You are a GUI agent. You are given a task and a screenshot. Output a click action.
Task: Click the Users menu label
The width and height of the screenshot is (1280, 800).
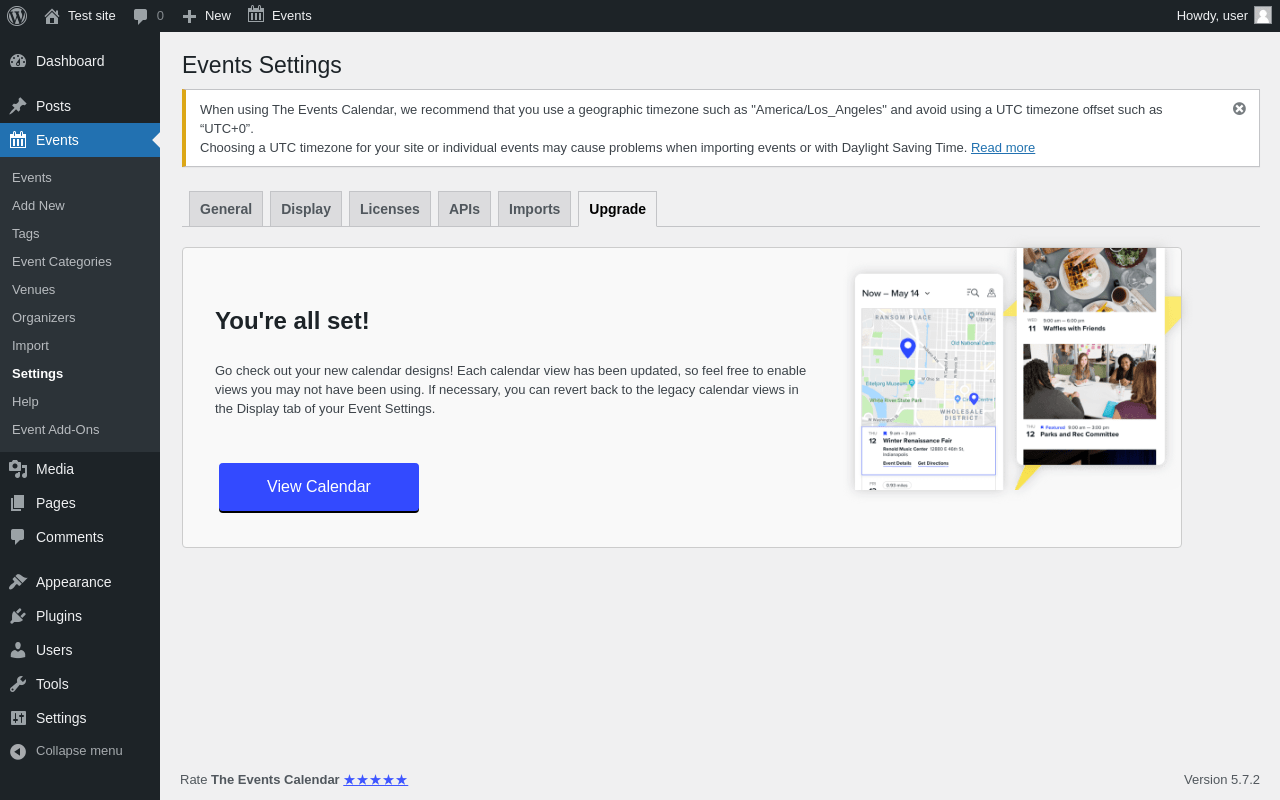(x=54, y=650)
